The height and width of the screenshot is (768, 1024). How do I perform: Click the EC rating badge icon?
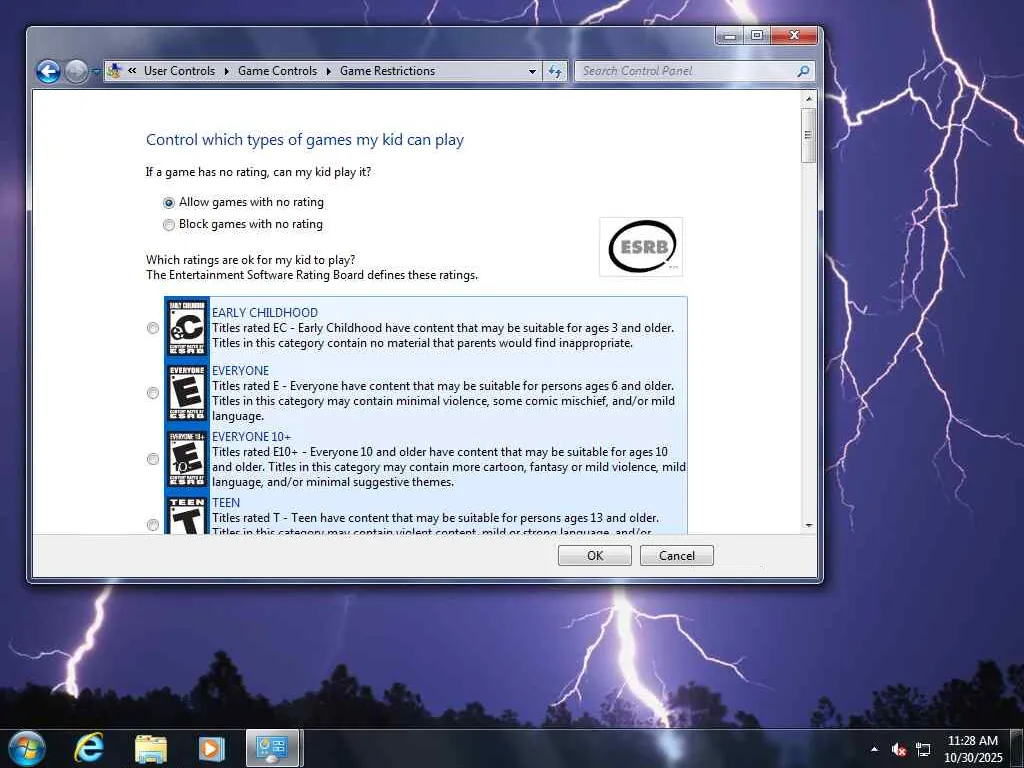187,328
